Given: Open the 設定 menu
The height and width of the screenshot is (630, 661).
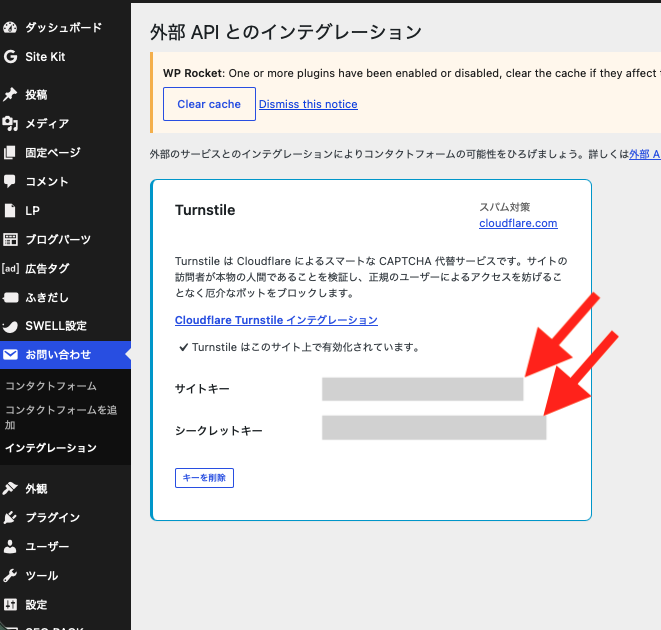Looking at the screenshot, I should click(36, 605).
